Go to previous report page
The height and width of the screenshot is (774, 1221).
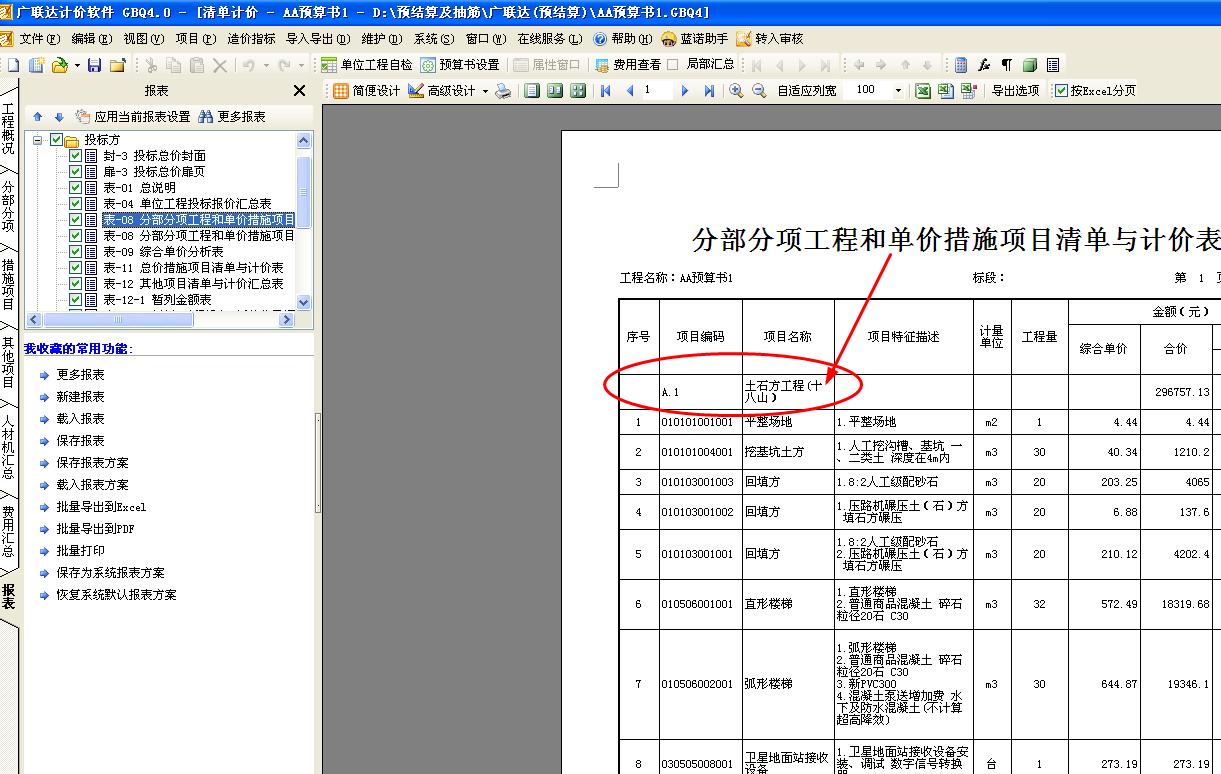point(630,91)
